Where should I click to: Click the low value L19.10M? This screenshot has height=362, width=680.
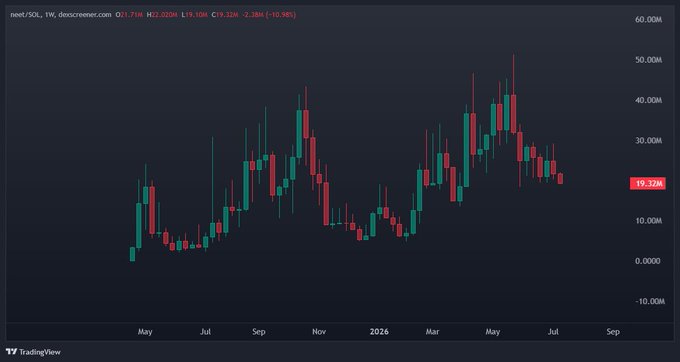pos(194,15)
